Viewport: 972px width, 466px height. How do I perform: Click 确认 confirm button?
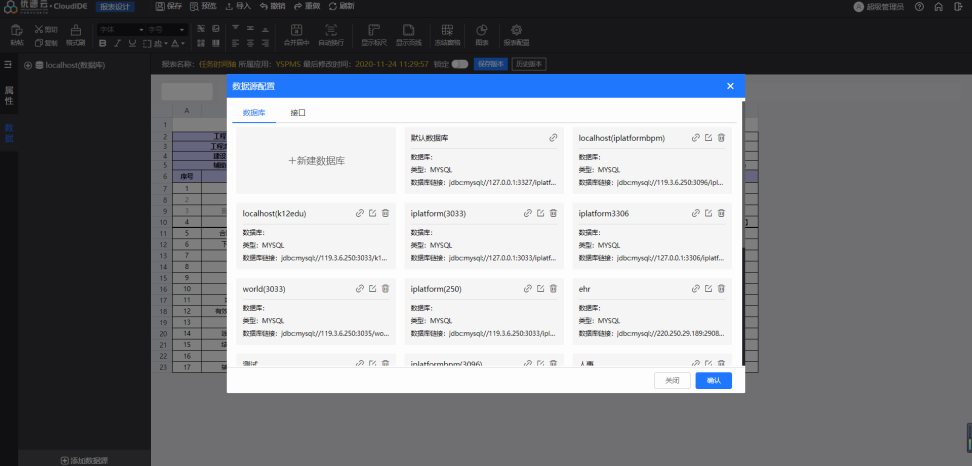pos(714,380)
